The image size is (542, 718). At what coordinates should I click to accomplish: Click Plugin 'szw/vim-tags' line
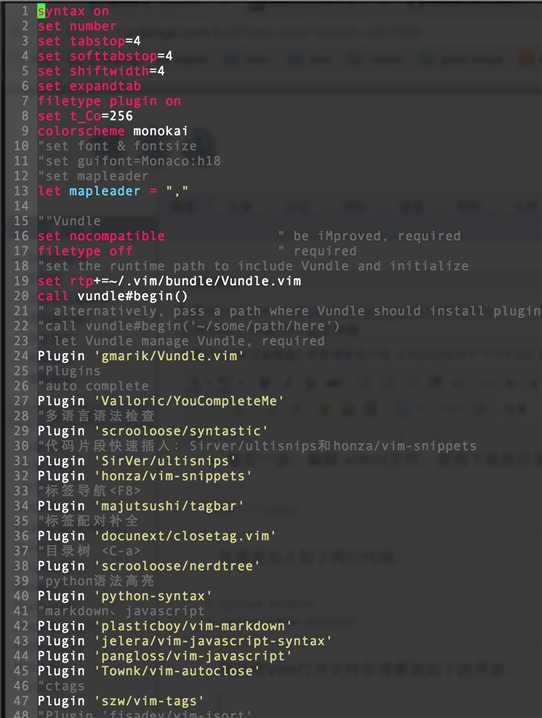click(x=121, y=701)
